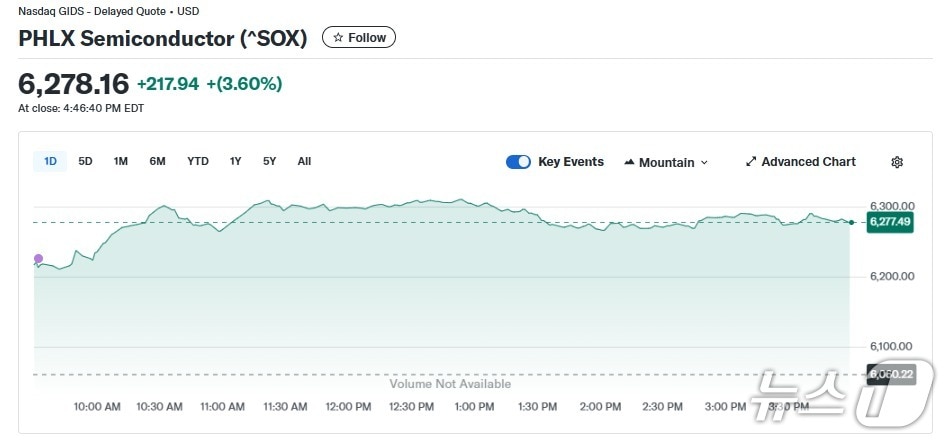
Task: Follow the PHLX Semiconductor index
Action: [x=359, y=38]
